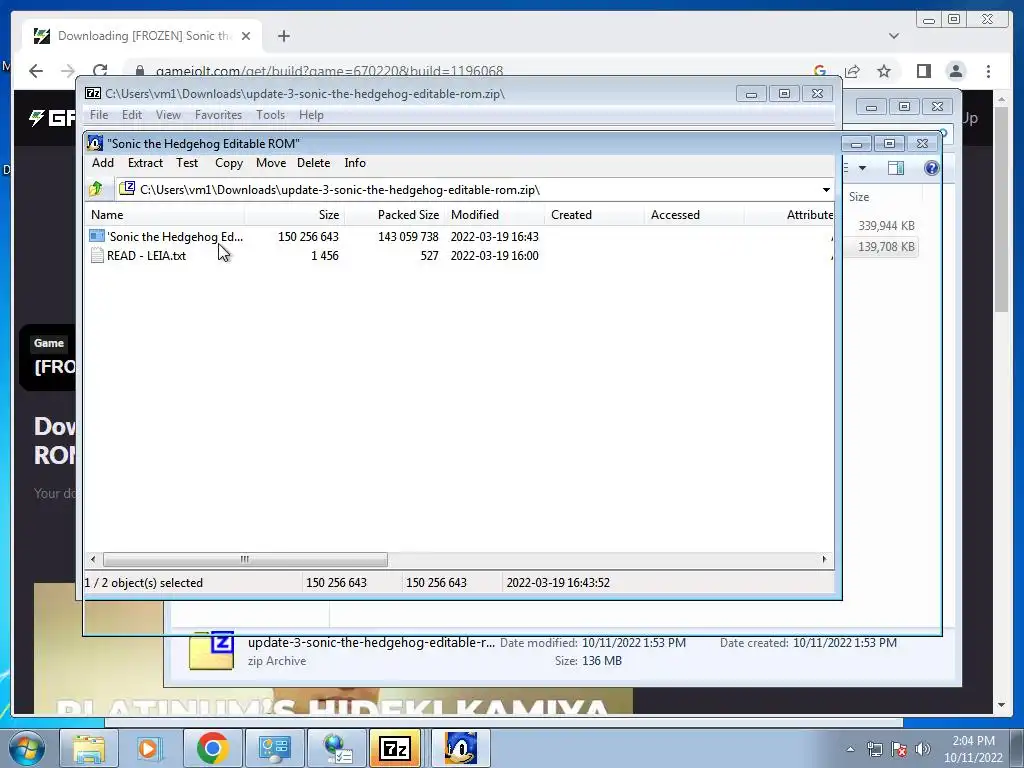Open the File menu in 7-Zip window
This screenshot has width=1024, height=768.
[x=99, y=114]
